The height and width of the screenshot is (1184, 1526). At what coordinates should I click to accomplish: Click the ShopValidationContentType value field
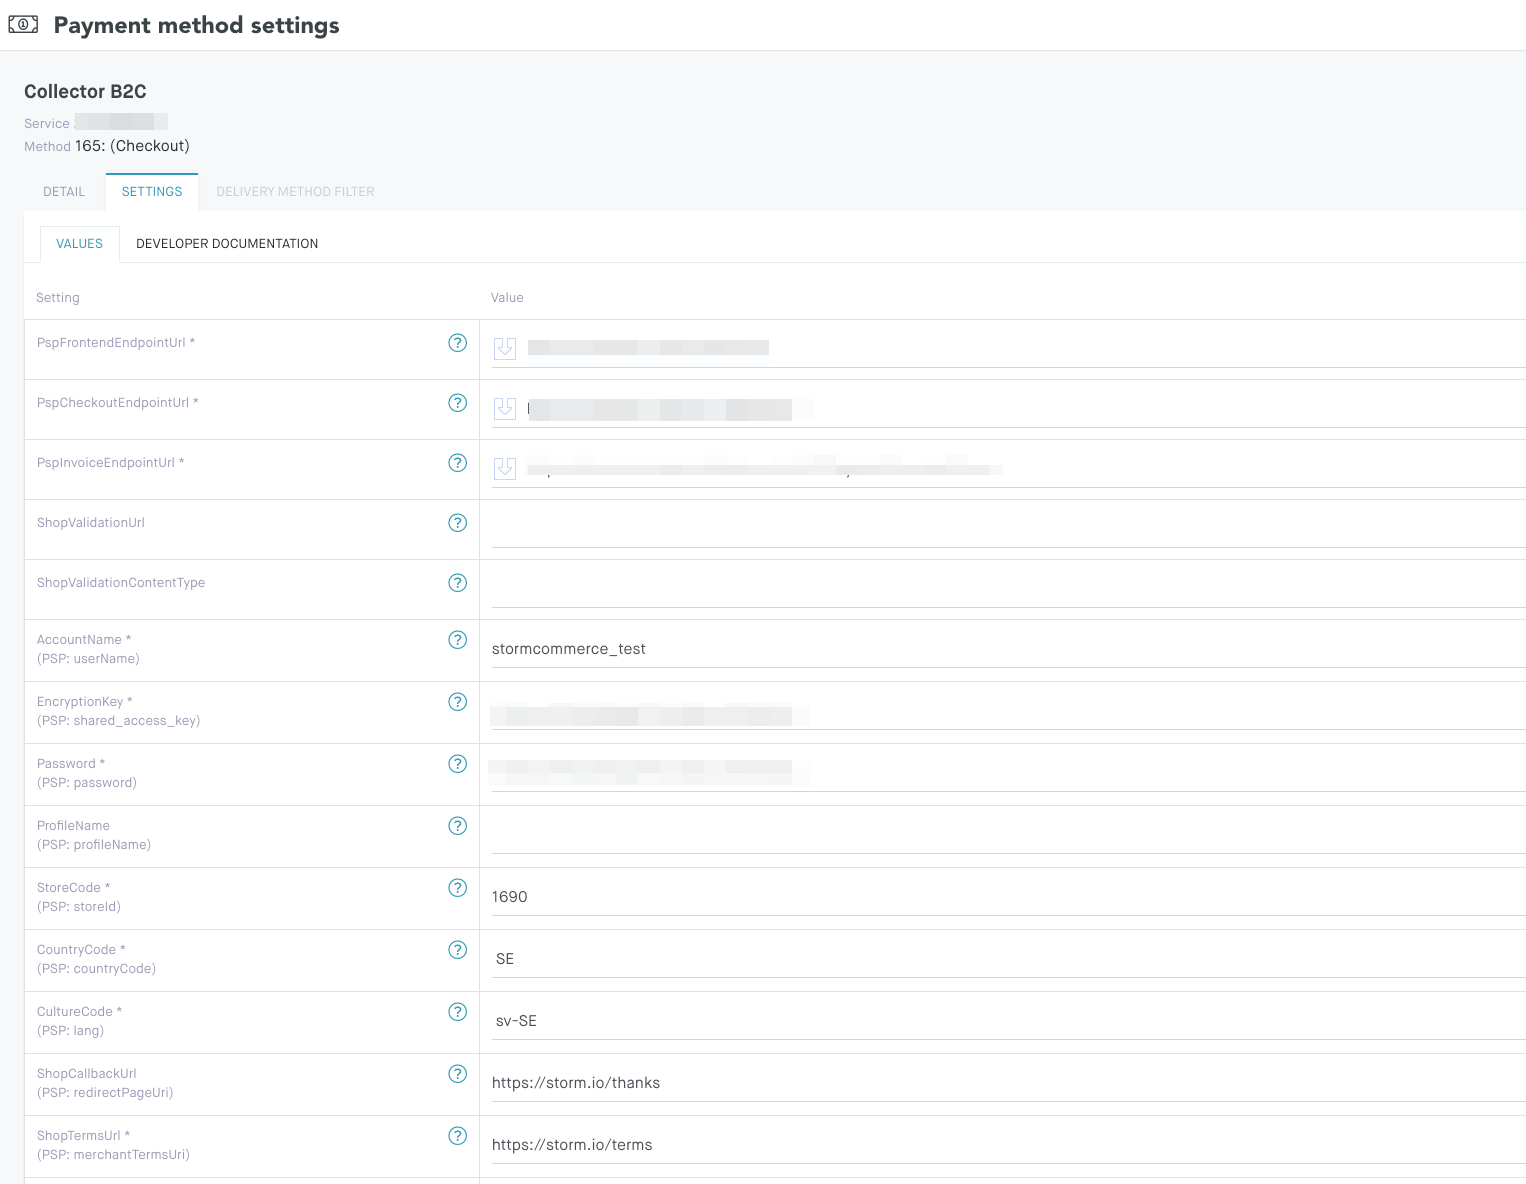(x=1008, y=588)
